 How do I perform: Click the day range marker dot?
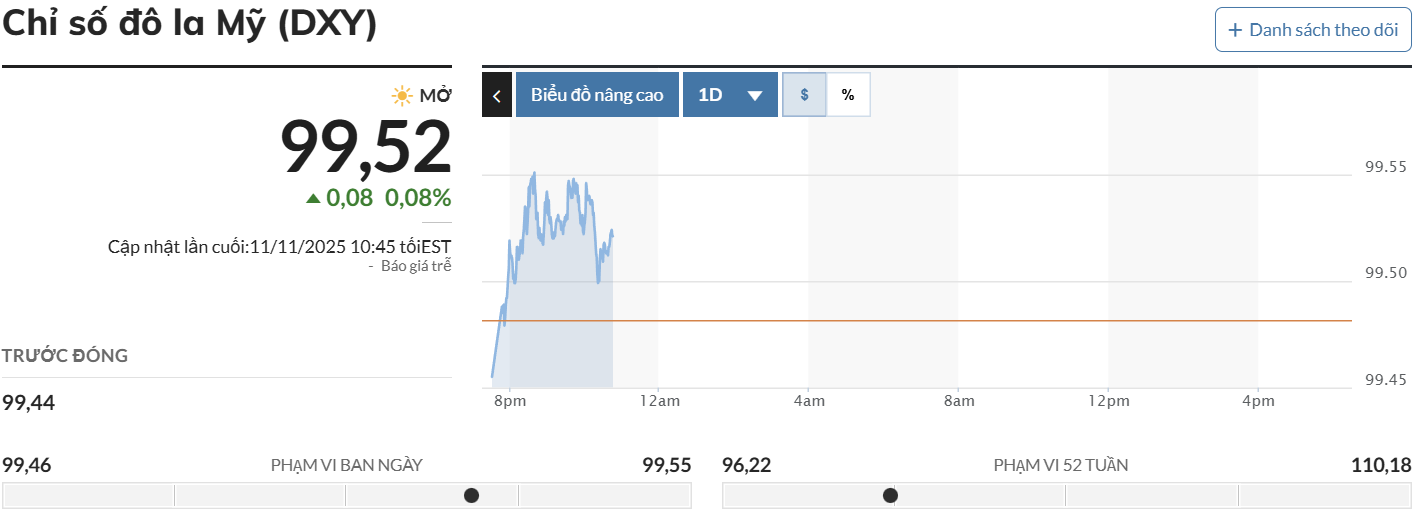pos(472,495)
